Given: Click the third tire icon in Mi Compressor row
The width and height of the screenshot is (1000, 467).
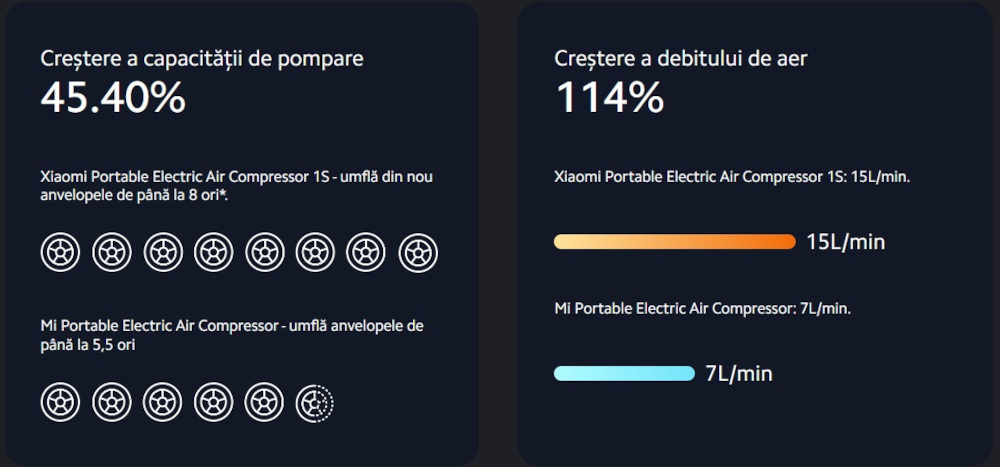Looking at the screenshot, I should [163, 403].
